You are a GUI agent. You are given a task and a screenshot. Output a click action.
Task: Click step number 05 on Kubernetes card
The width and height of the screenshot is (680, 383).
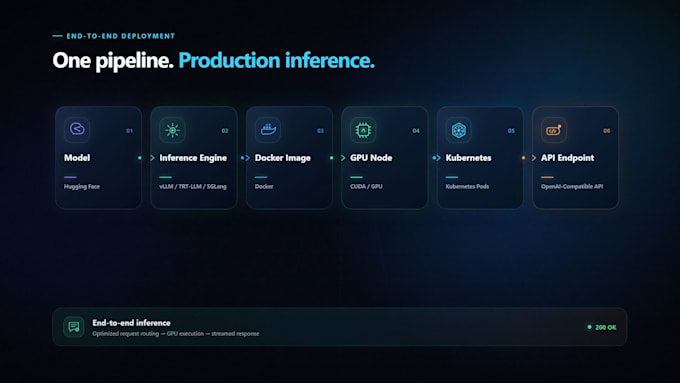coord(511,131)
